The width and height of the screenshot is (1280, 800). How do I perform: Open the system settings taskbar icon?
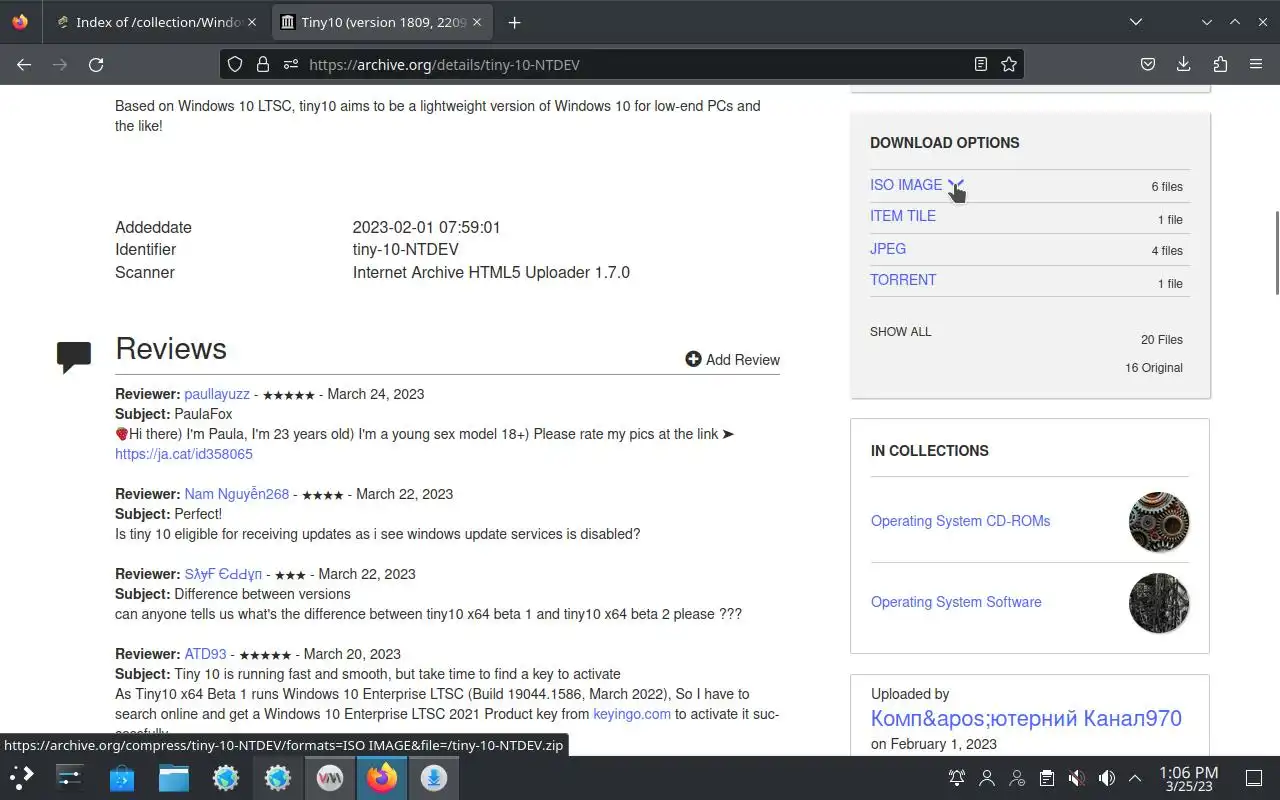tap(70, 777)
